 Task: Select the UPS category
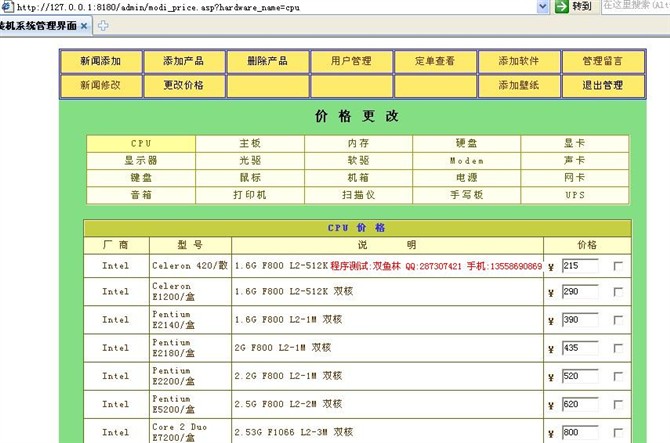575,195
